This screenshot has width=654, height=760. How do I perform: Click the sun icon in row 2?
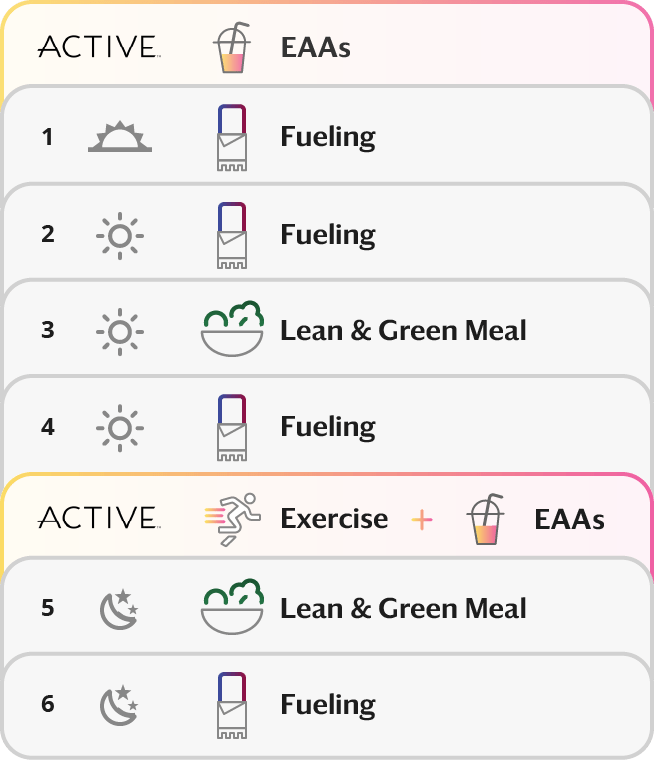click(119, 235)
